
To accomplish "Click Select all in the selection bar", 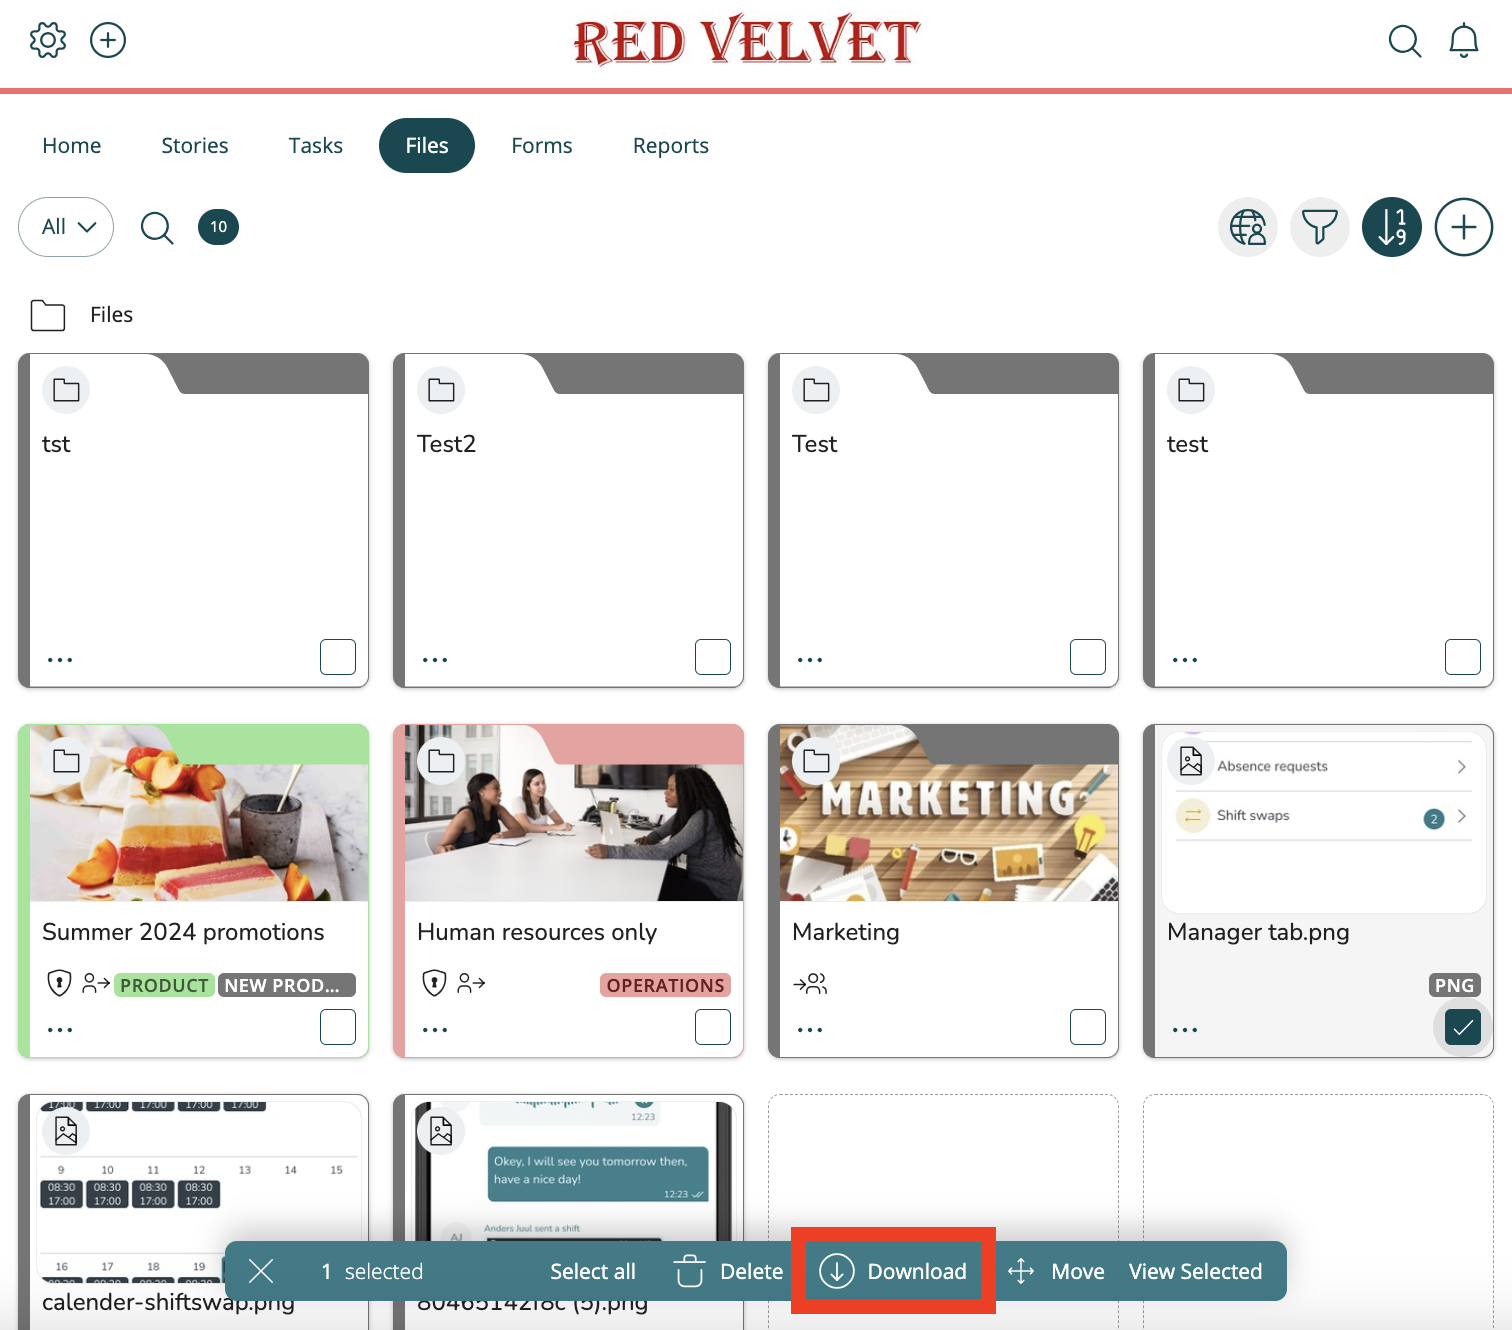I will click(x=593, y=1271).
